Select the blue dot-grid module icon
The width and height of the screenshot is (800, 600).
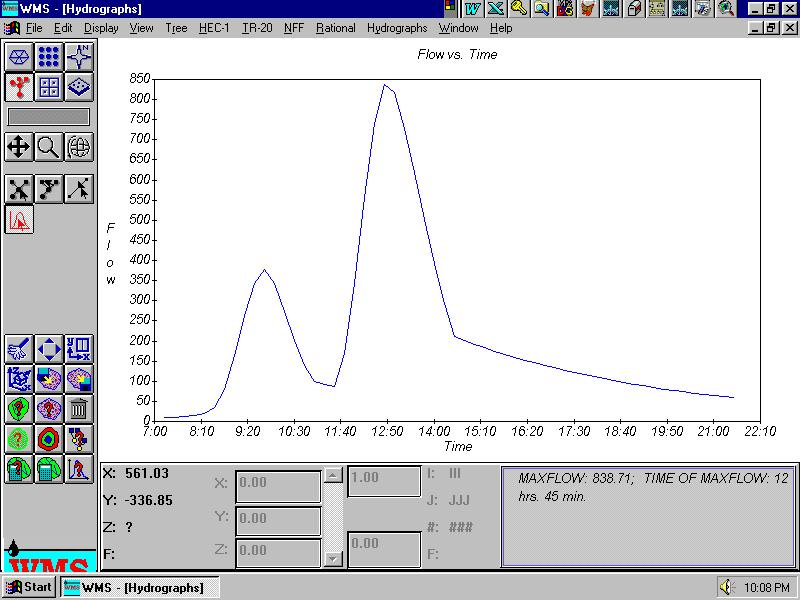[49, 57]
